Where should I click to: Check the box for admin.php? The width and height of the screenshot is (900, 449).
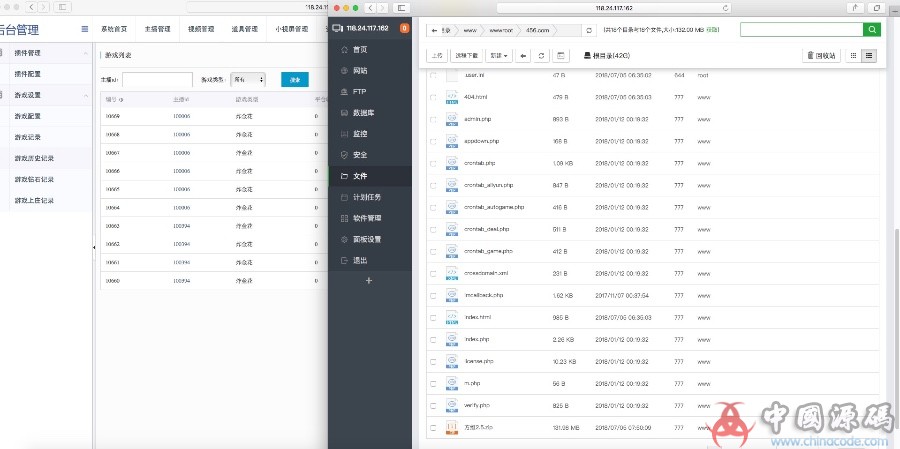click(433, 119)
